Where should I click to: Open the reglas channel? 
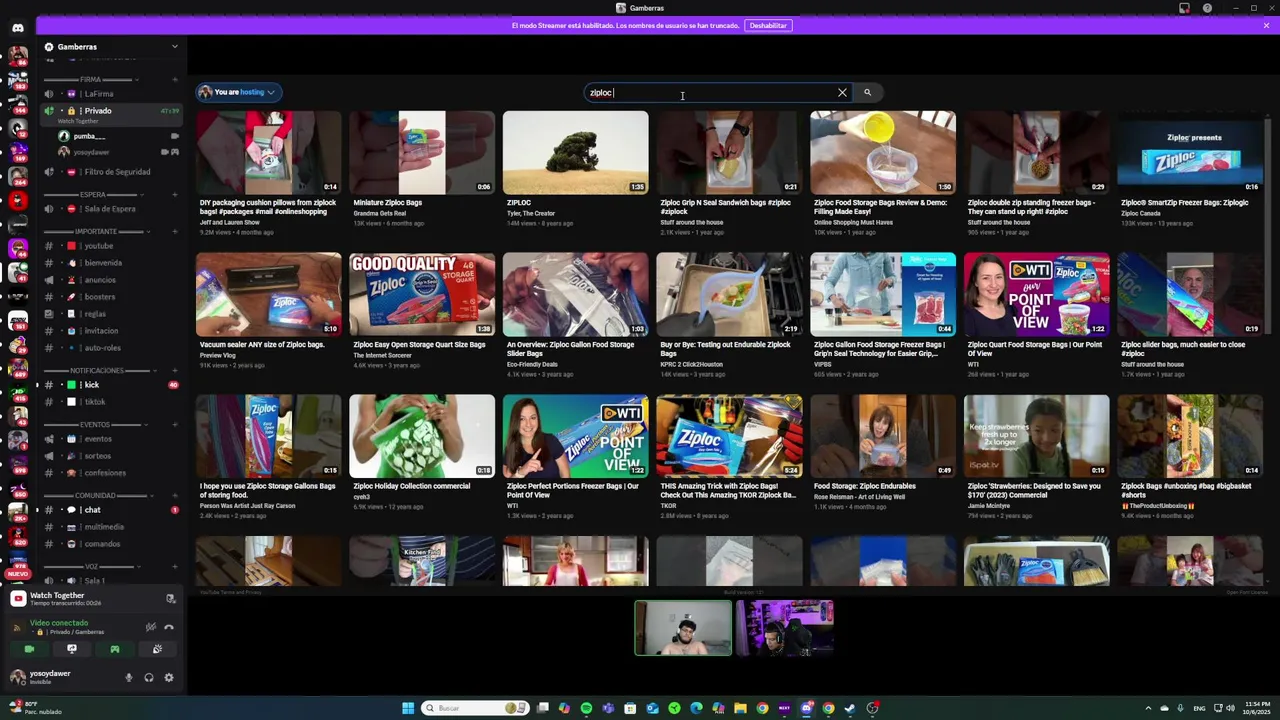(x=110, y=314)
